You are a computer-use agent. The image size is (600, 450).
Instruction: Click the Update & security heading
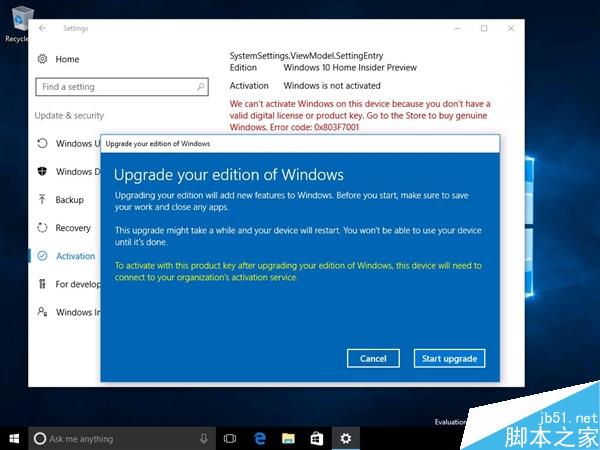click(x=69, y=116)
